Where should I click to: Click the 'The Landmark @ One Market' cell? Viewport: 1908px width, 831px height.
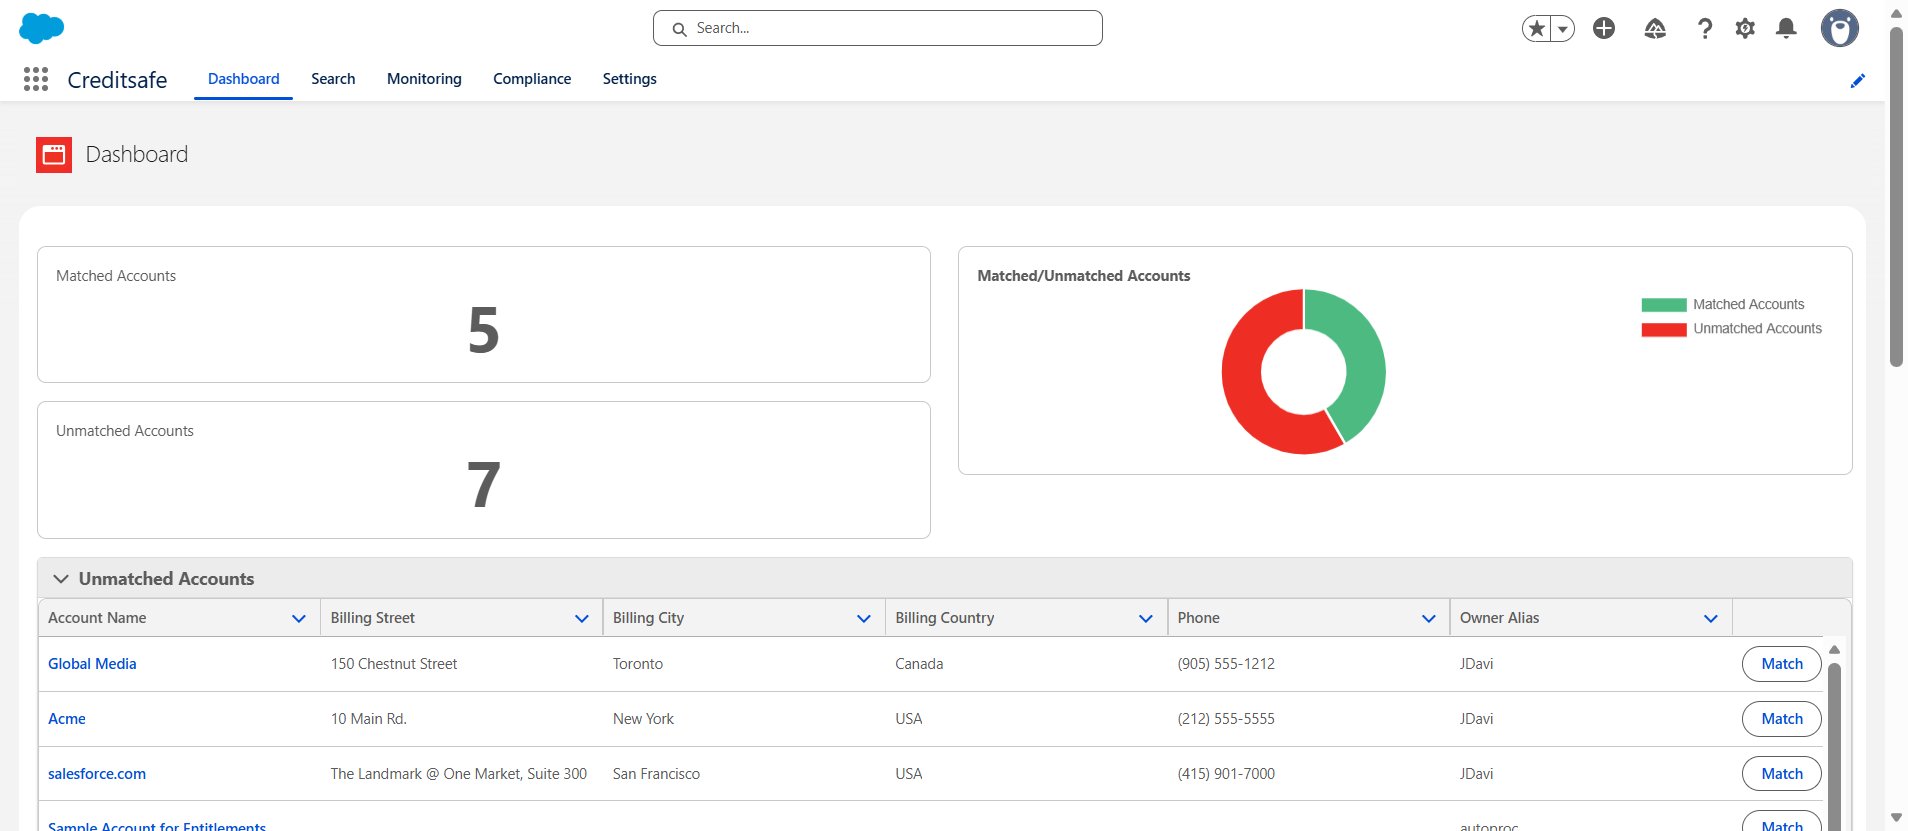[459, 774]
